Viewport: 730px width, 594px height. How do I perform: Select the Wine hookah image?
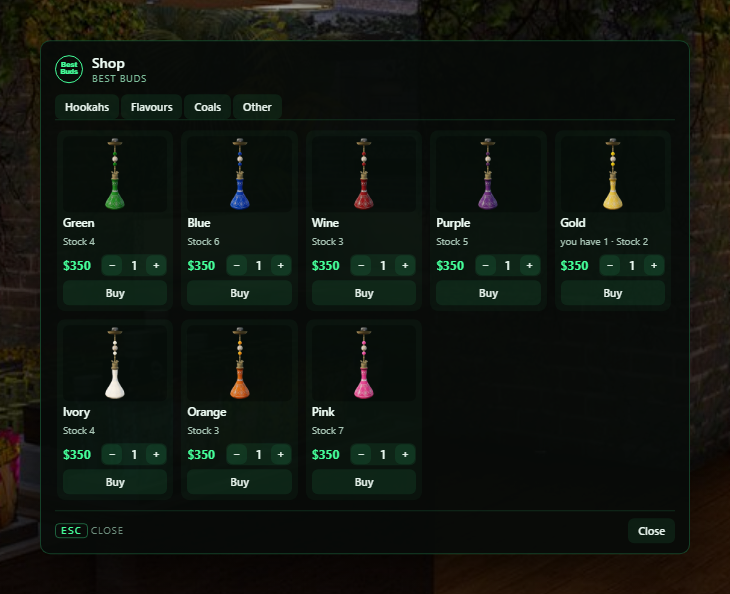point(364,174)
